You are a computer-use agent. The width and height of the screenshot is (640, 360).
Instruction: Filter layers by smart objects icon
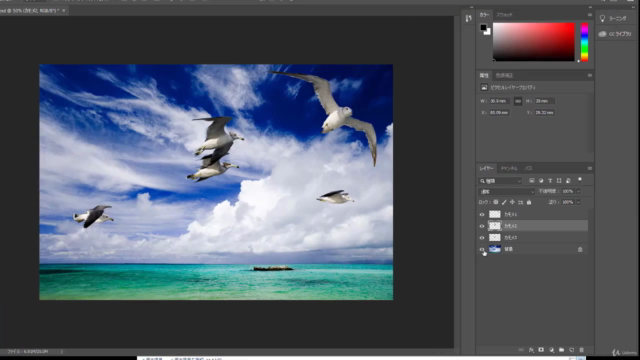[x=568, y=180]
